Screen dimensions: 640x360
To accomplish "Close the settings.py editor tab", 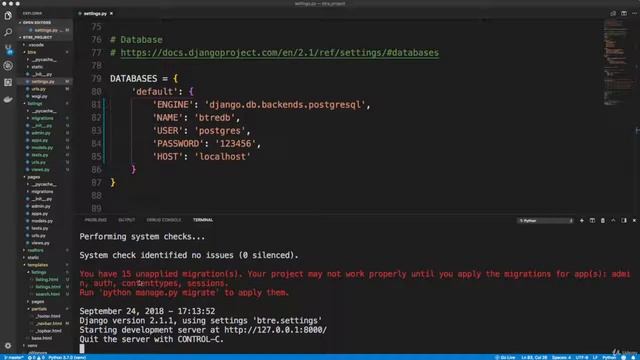I will pos(111,13).
